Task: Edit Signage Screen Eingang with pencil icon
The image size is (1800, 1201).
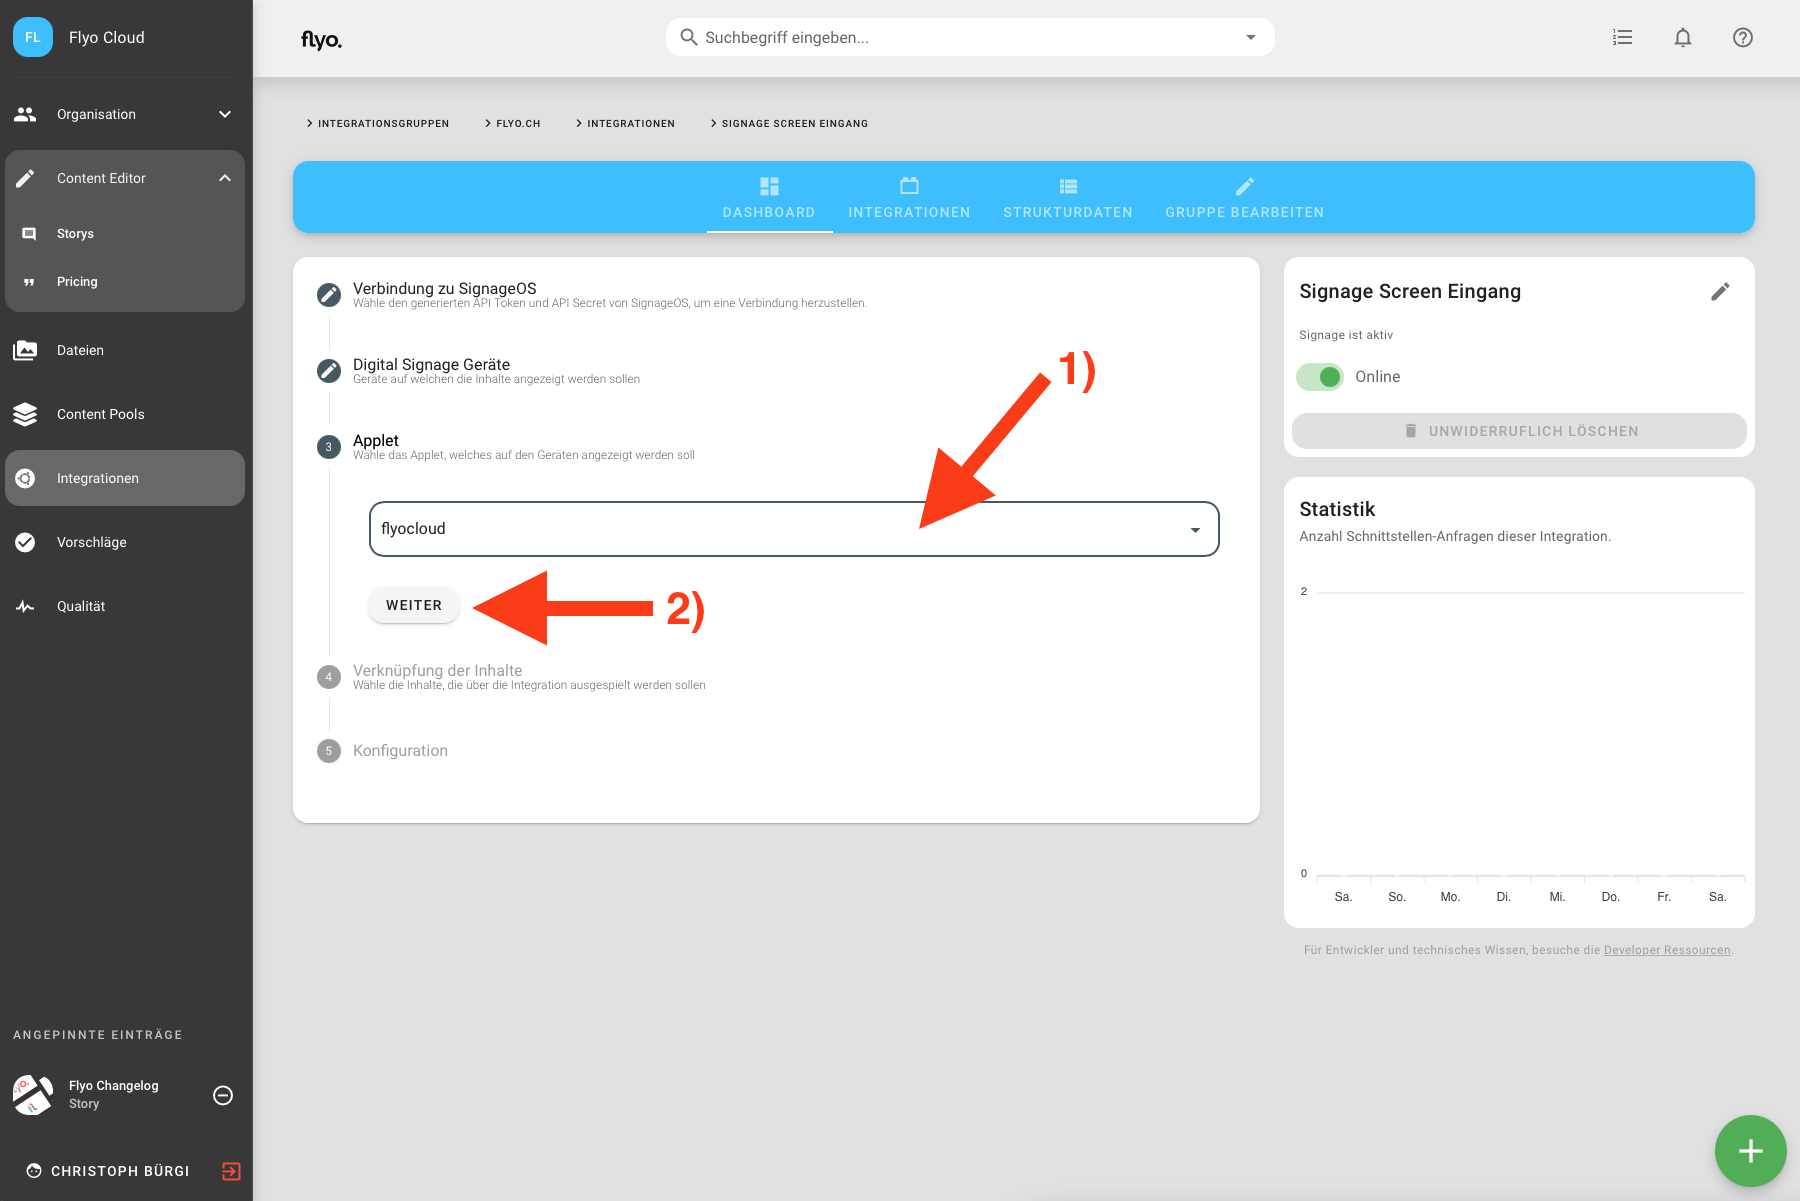Action: (1720, 291)
